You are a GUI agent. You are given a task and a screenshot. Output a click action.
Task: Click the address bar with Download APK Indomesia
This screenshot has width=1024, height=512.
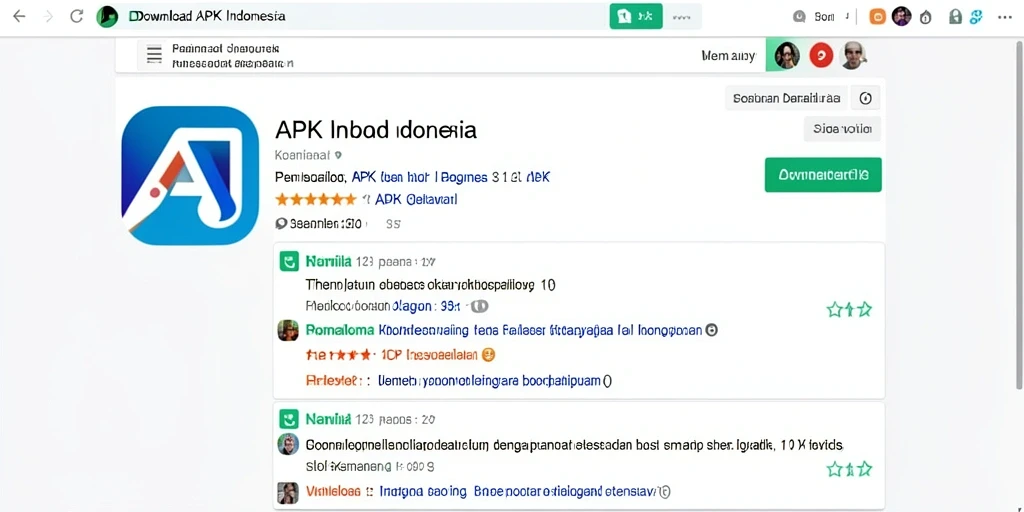coord(353,16)
